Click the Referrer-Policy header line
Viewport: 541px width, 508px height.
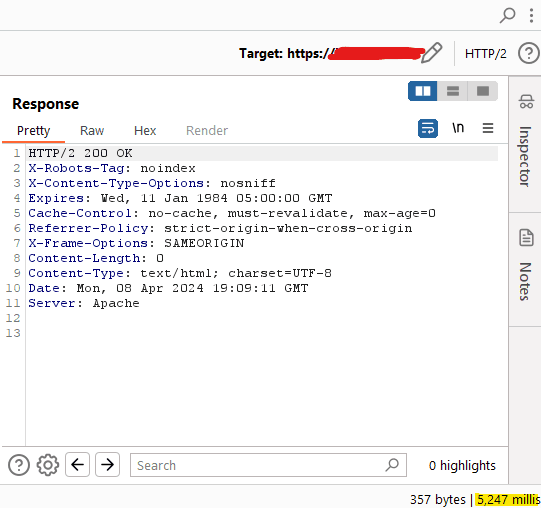click(x=220, y=228)
